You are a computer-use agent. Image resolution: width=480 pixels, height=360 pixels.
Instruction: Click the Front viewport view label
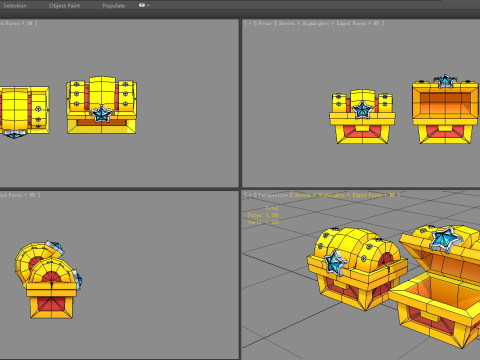tap(265, 23)
